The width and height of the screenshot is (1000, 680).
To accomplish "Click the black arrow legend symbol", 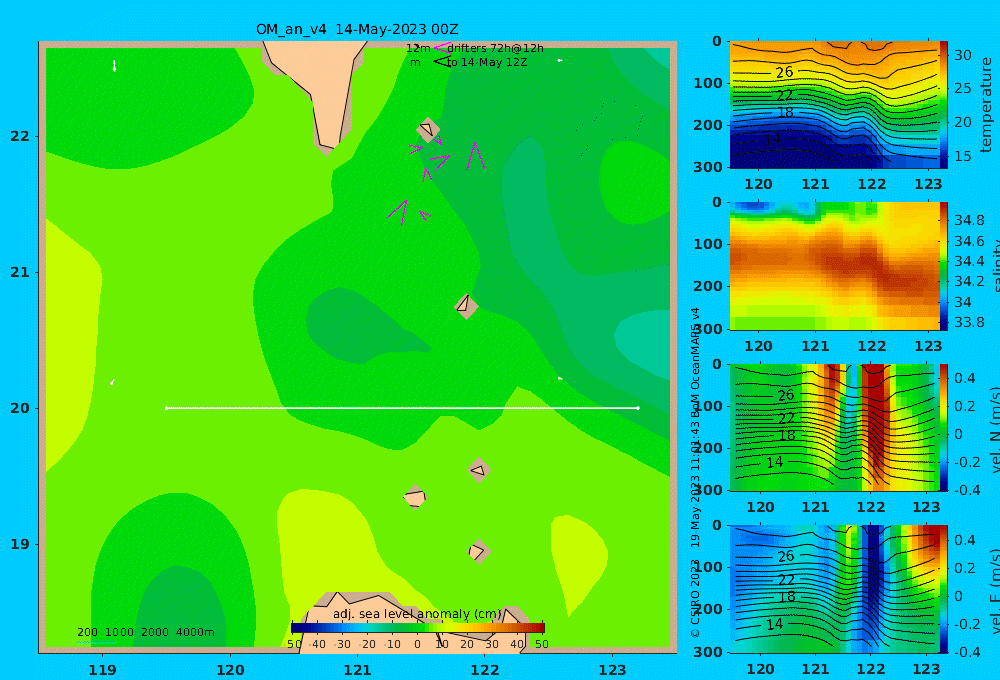I will tap(442, 62).
